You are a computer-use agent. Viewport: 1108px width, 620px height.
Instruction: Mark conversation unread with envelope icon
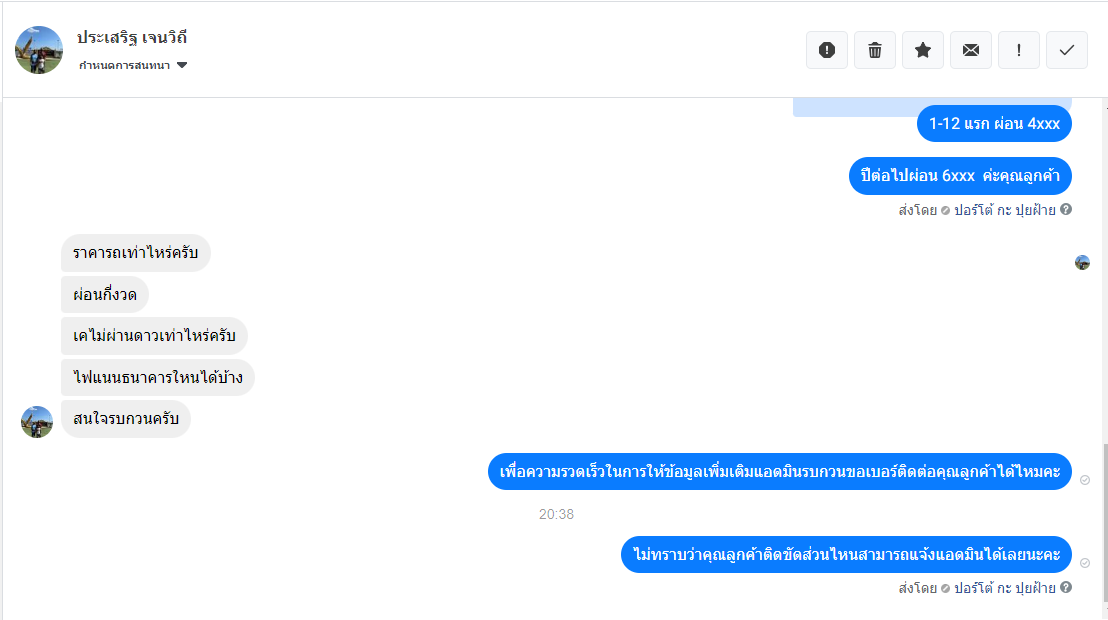coord(971,50)
